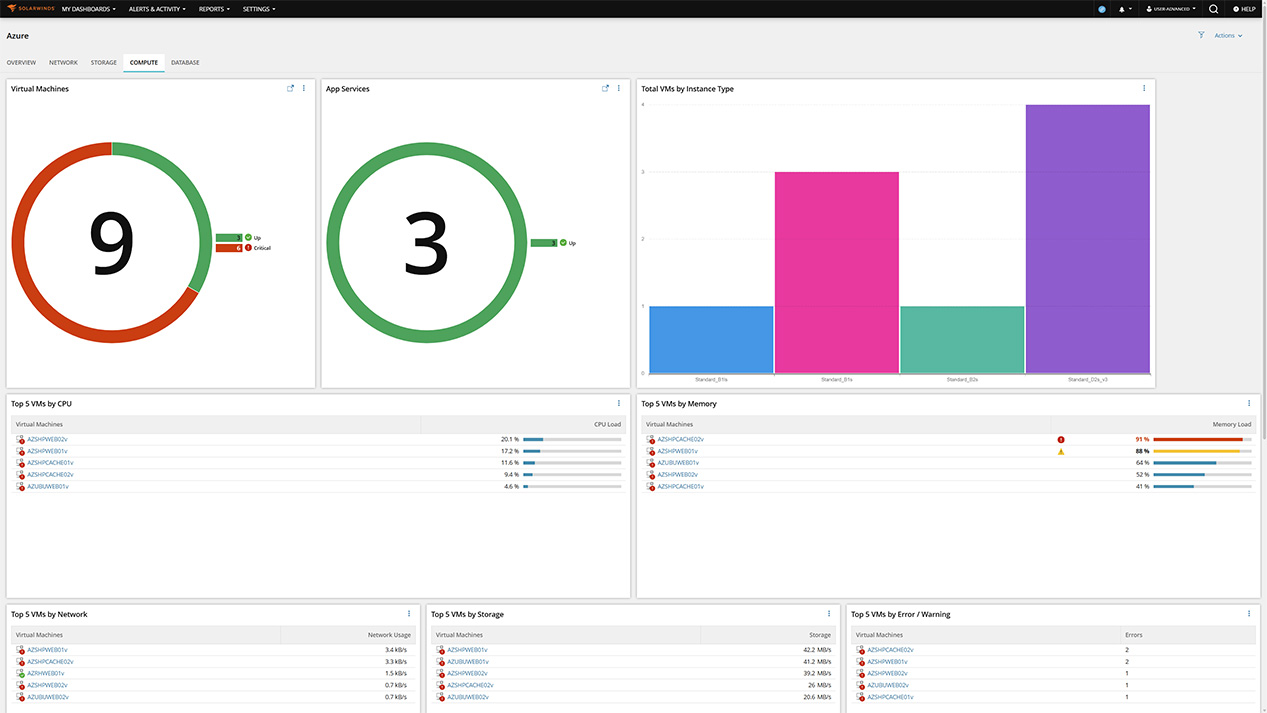
Task: Switch to the Database tab
Action: point(184,62)
